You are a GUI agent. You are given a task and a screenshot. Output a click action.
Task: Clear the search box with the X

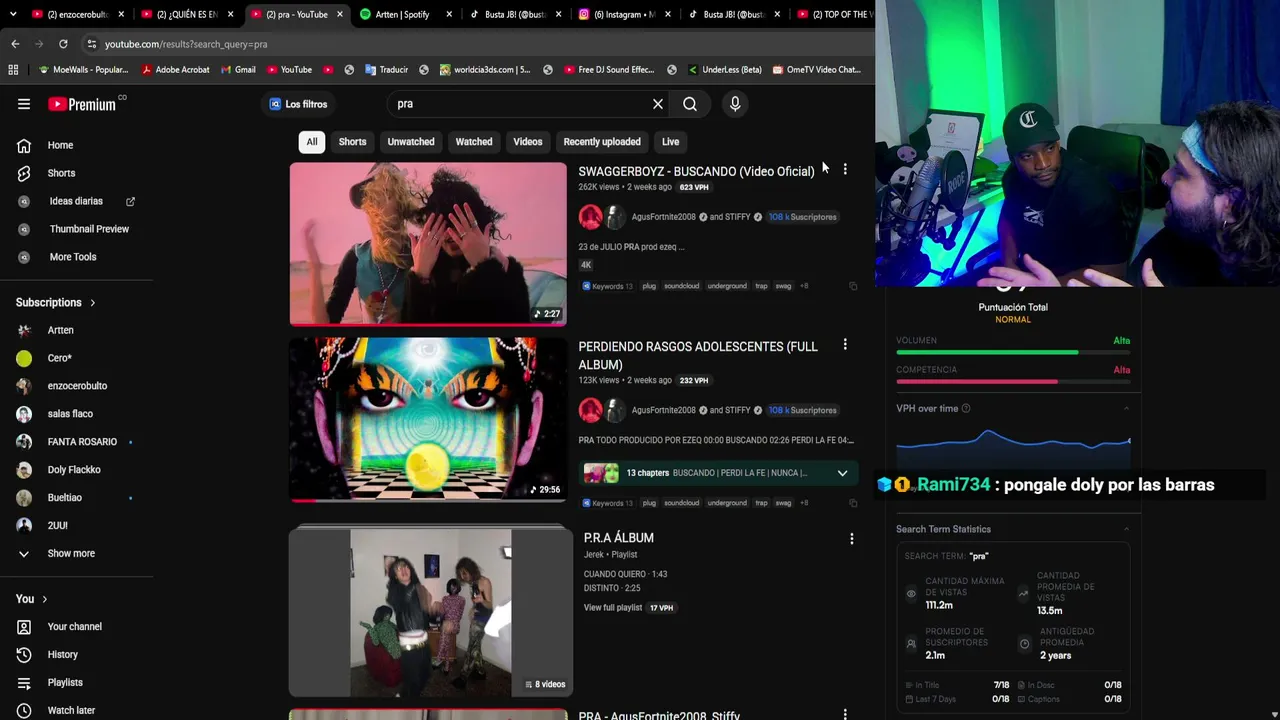[x=658, y=104]
